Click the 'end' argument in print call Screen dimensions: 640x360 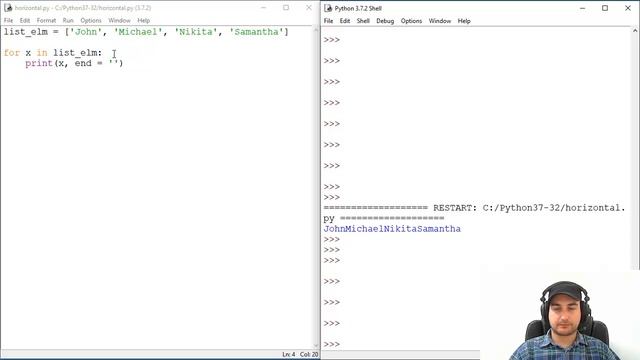click(x=83, y=63)
